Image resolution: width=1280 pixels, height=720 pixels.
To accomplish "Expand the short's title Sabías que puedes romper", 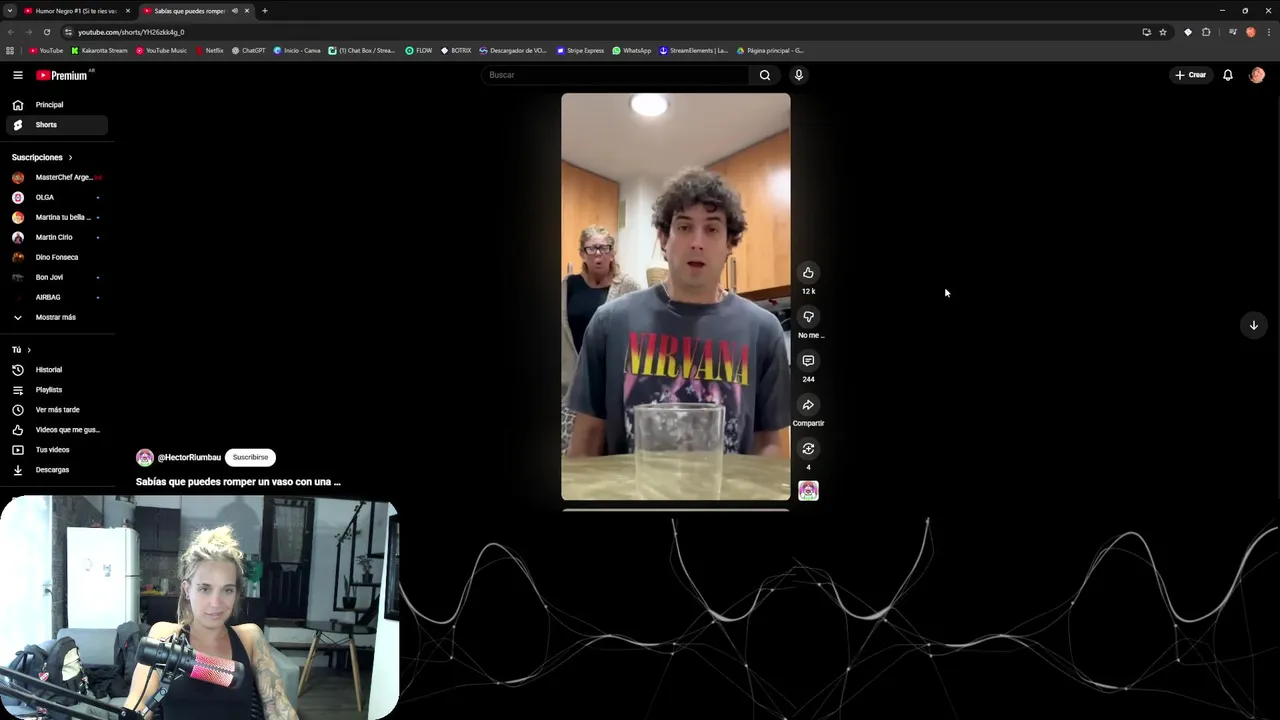I will coord(238,482).
